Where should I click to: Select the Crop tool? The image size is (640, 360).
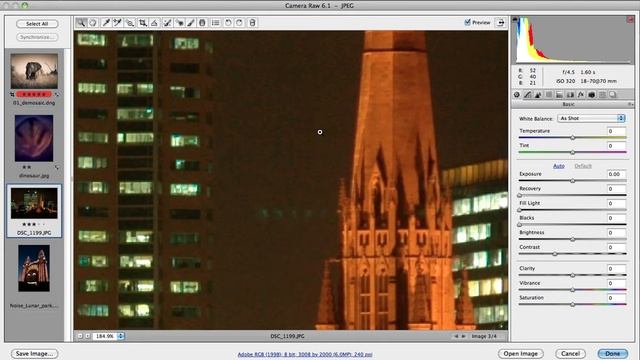[142, 23]
